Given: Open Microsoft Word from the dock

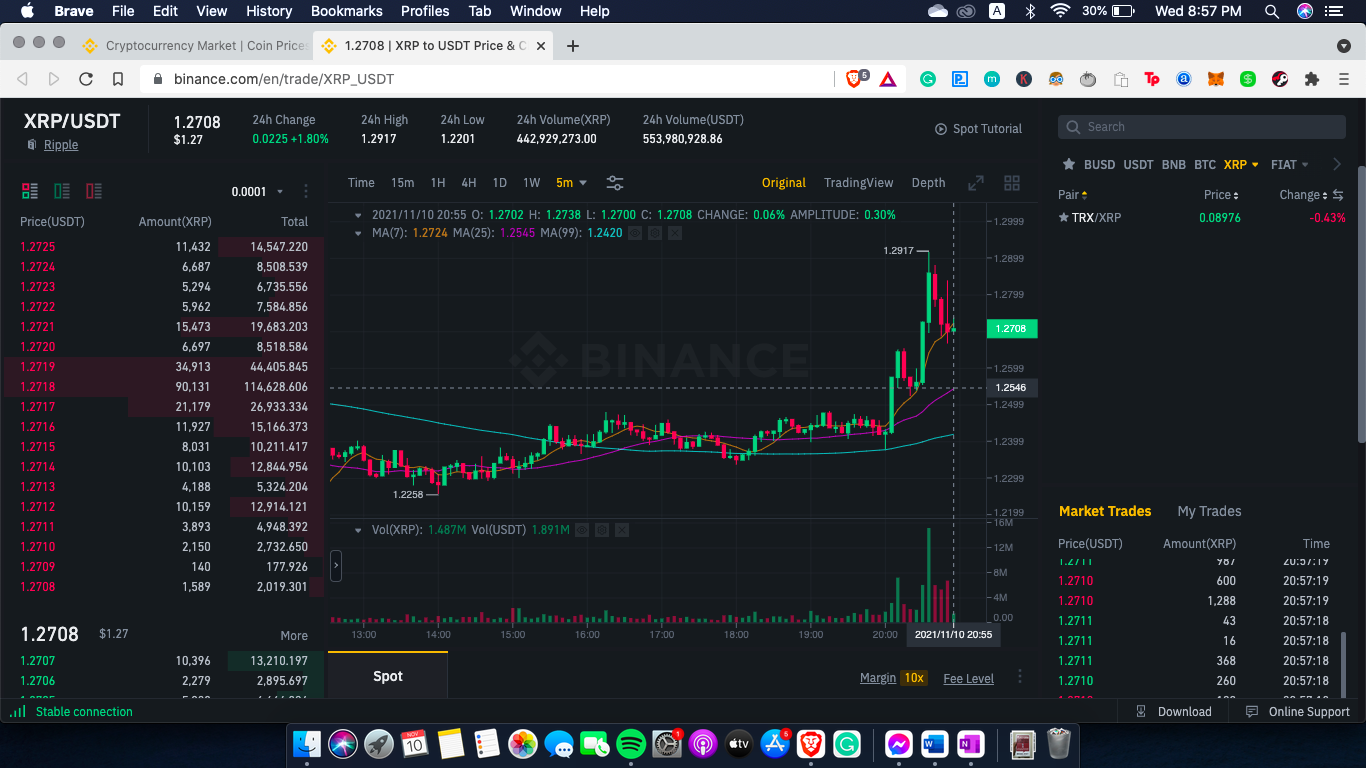Looking at the screenshot, I should pos(934,744).
